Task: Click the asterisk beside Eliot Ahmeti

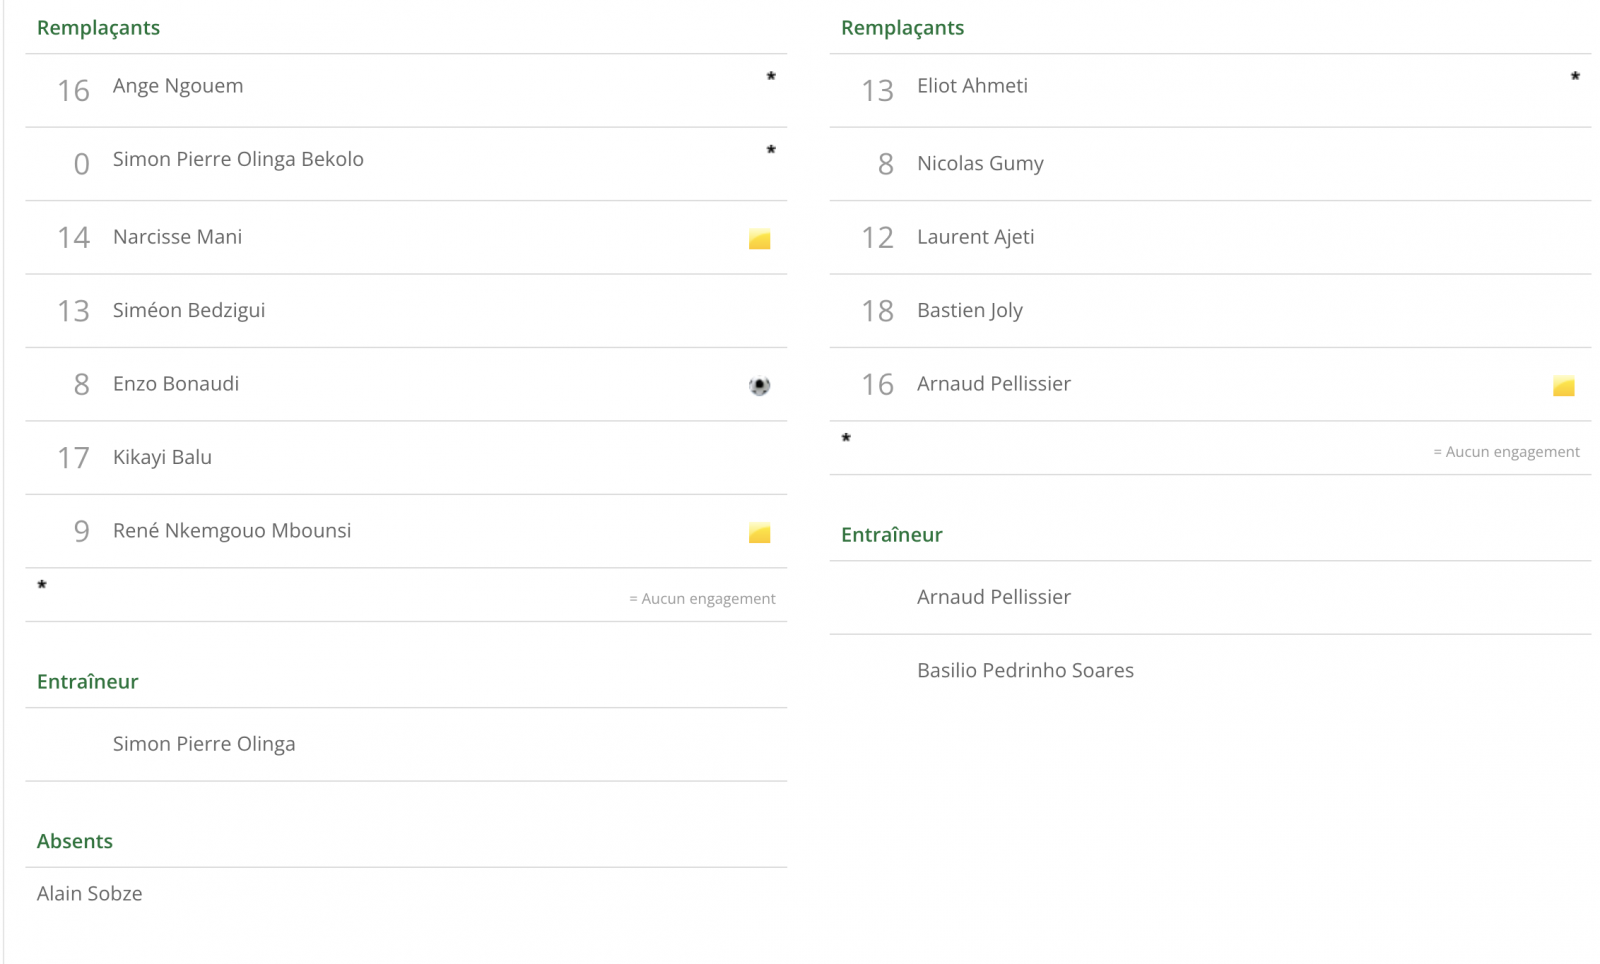Action: click(x=1575, y=77)
